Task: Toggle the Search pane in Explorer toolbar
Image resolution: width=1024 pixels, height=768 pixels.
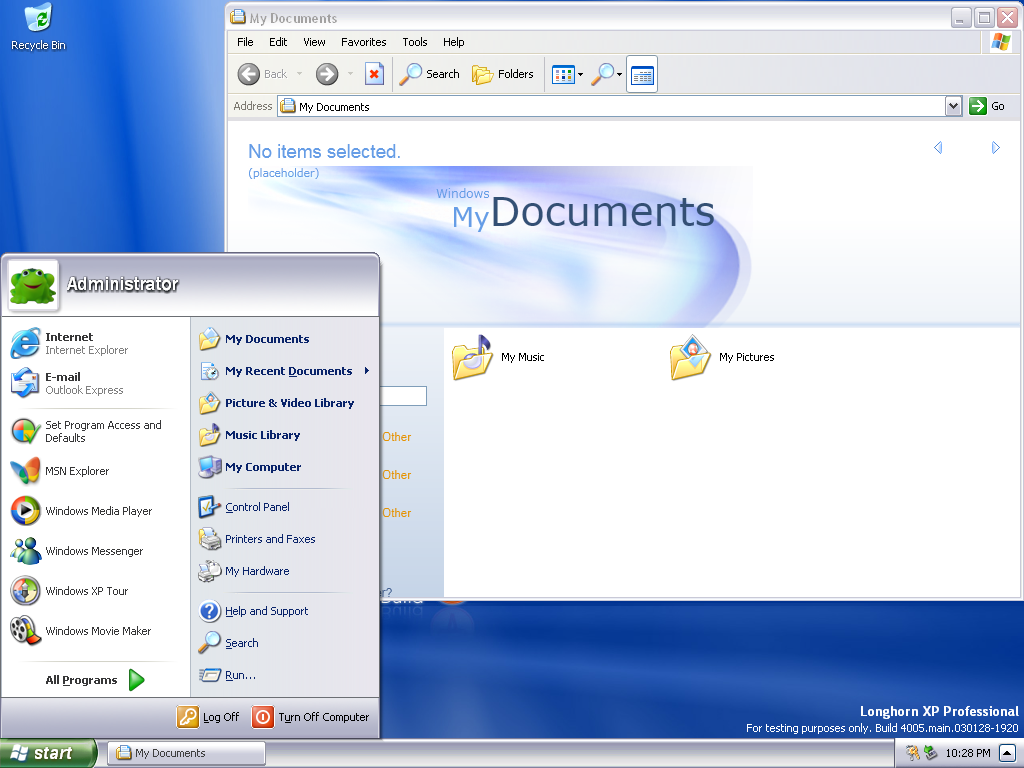Action: (x=429, y=74)
